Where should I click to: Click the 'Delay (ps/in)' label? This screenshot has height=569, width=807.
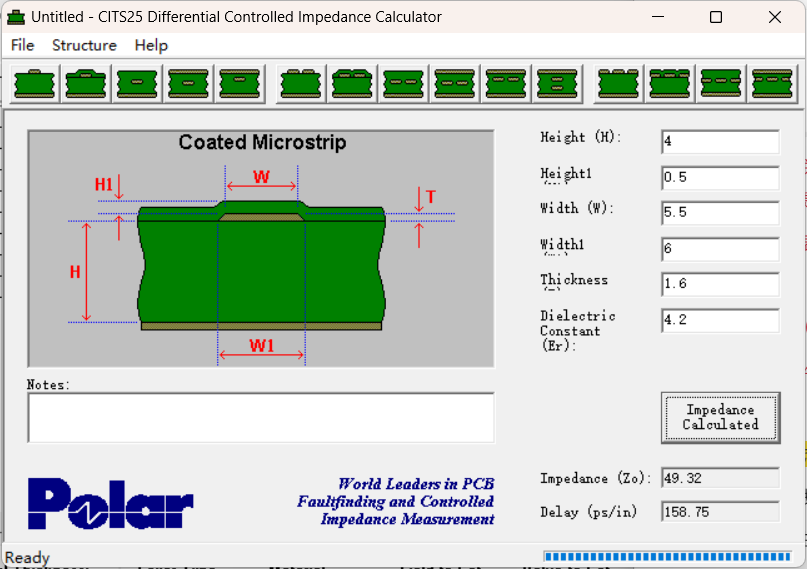(588, 512)
